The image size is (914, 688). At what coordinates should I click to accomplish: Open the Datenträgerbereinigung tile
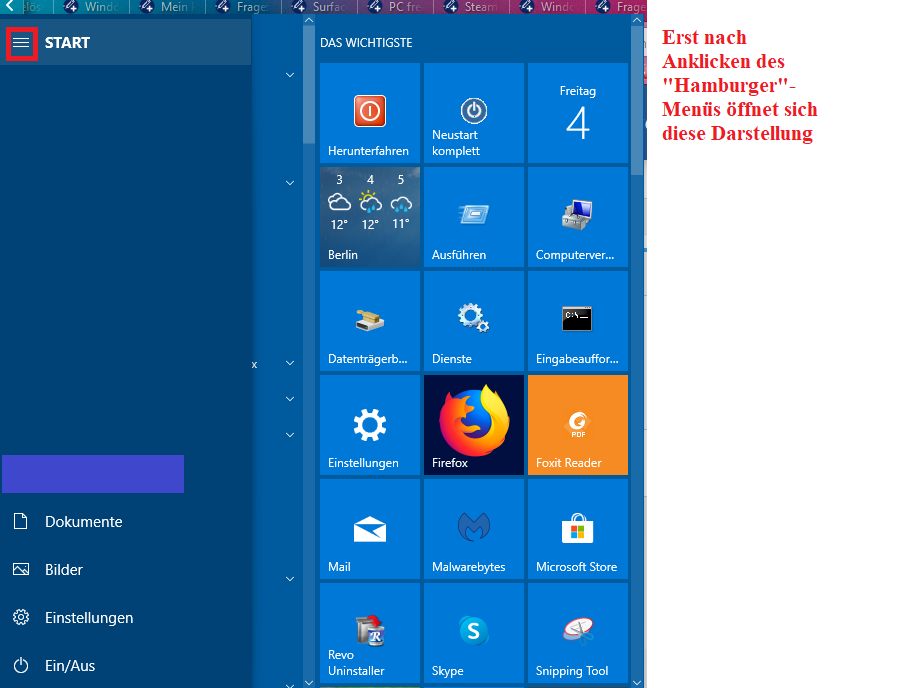pyautogui.click(x=370, y=321)
